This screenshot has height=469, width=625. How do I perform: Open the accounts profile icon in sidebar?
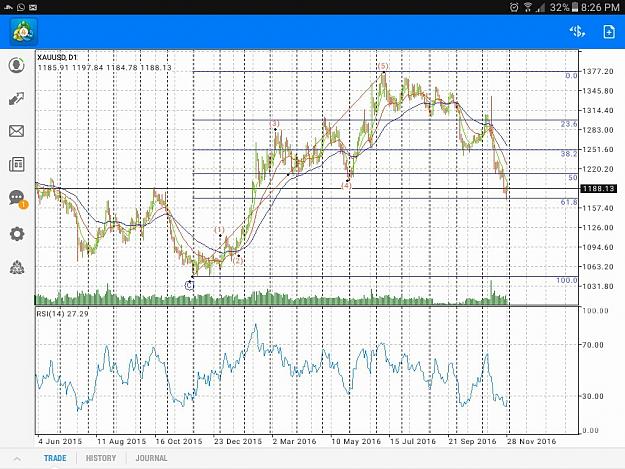tap(16, 65)
